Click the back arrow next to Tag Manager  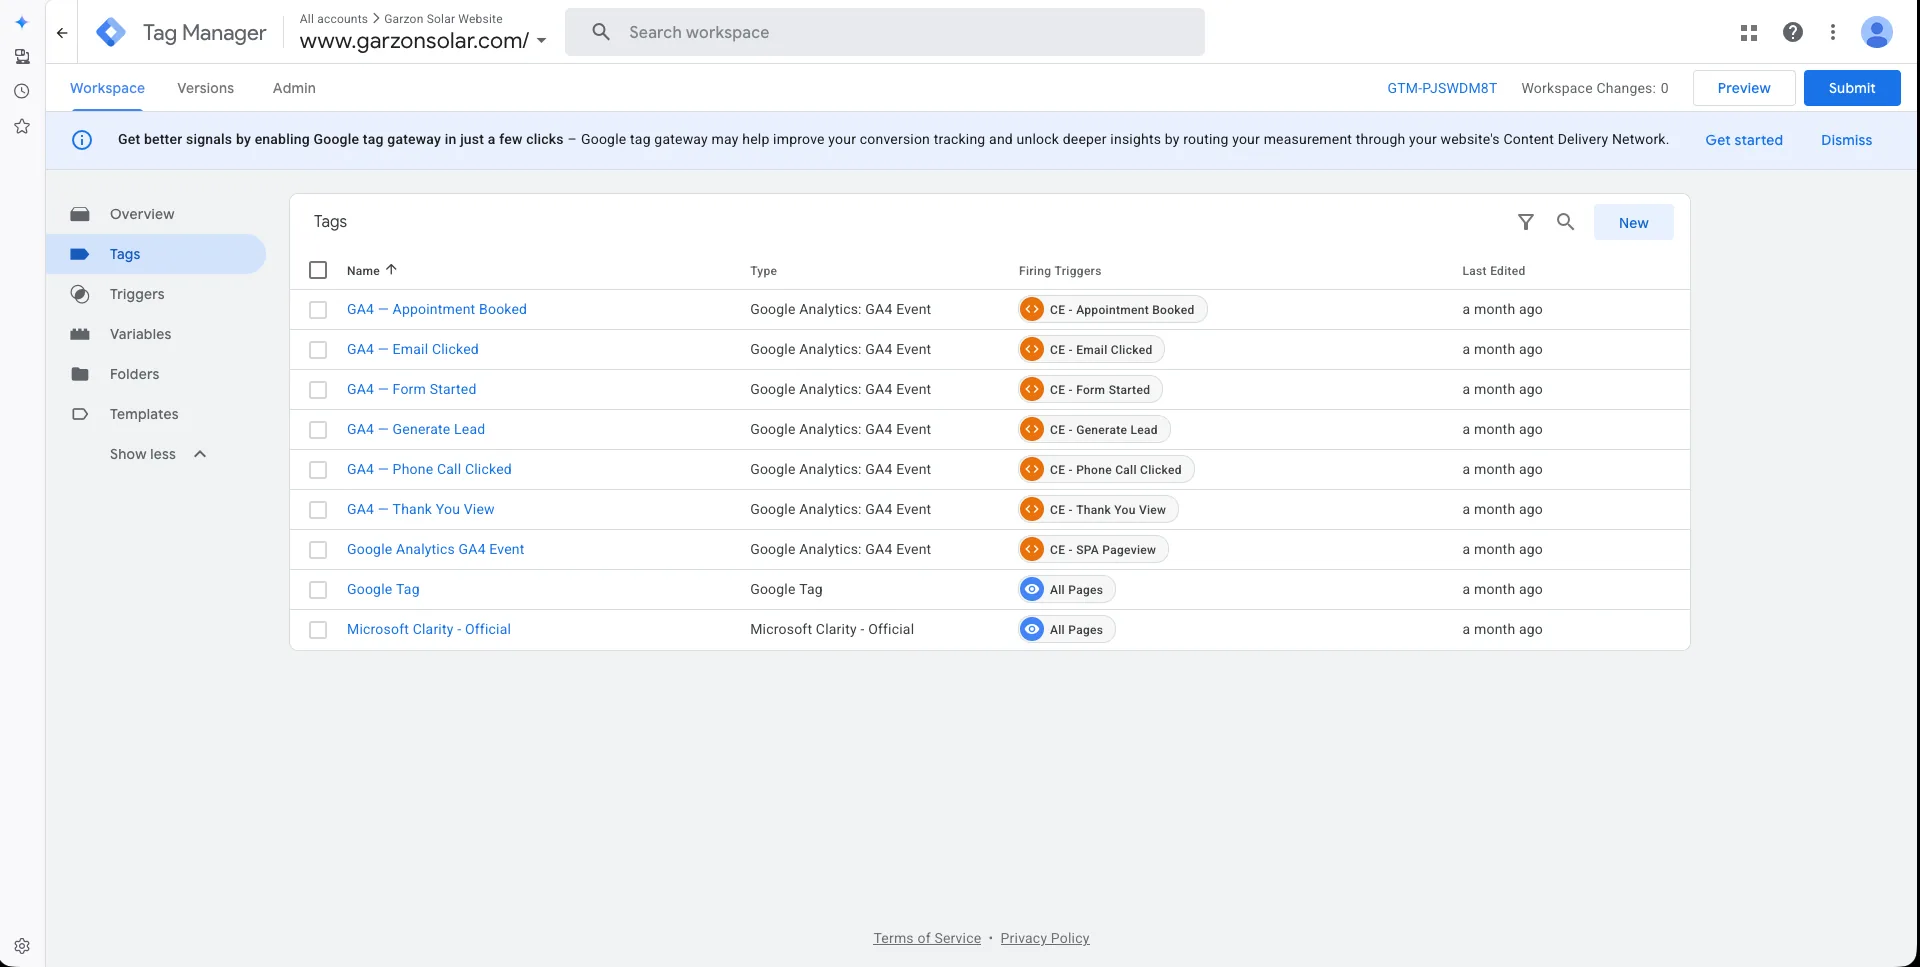(x=62, y=33)
